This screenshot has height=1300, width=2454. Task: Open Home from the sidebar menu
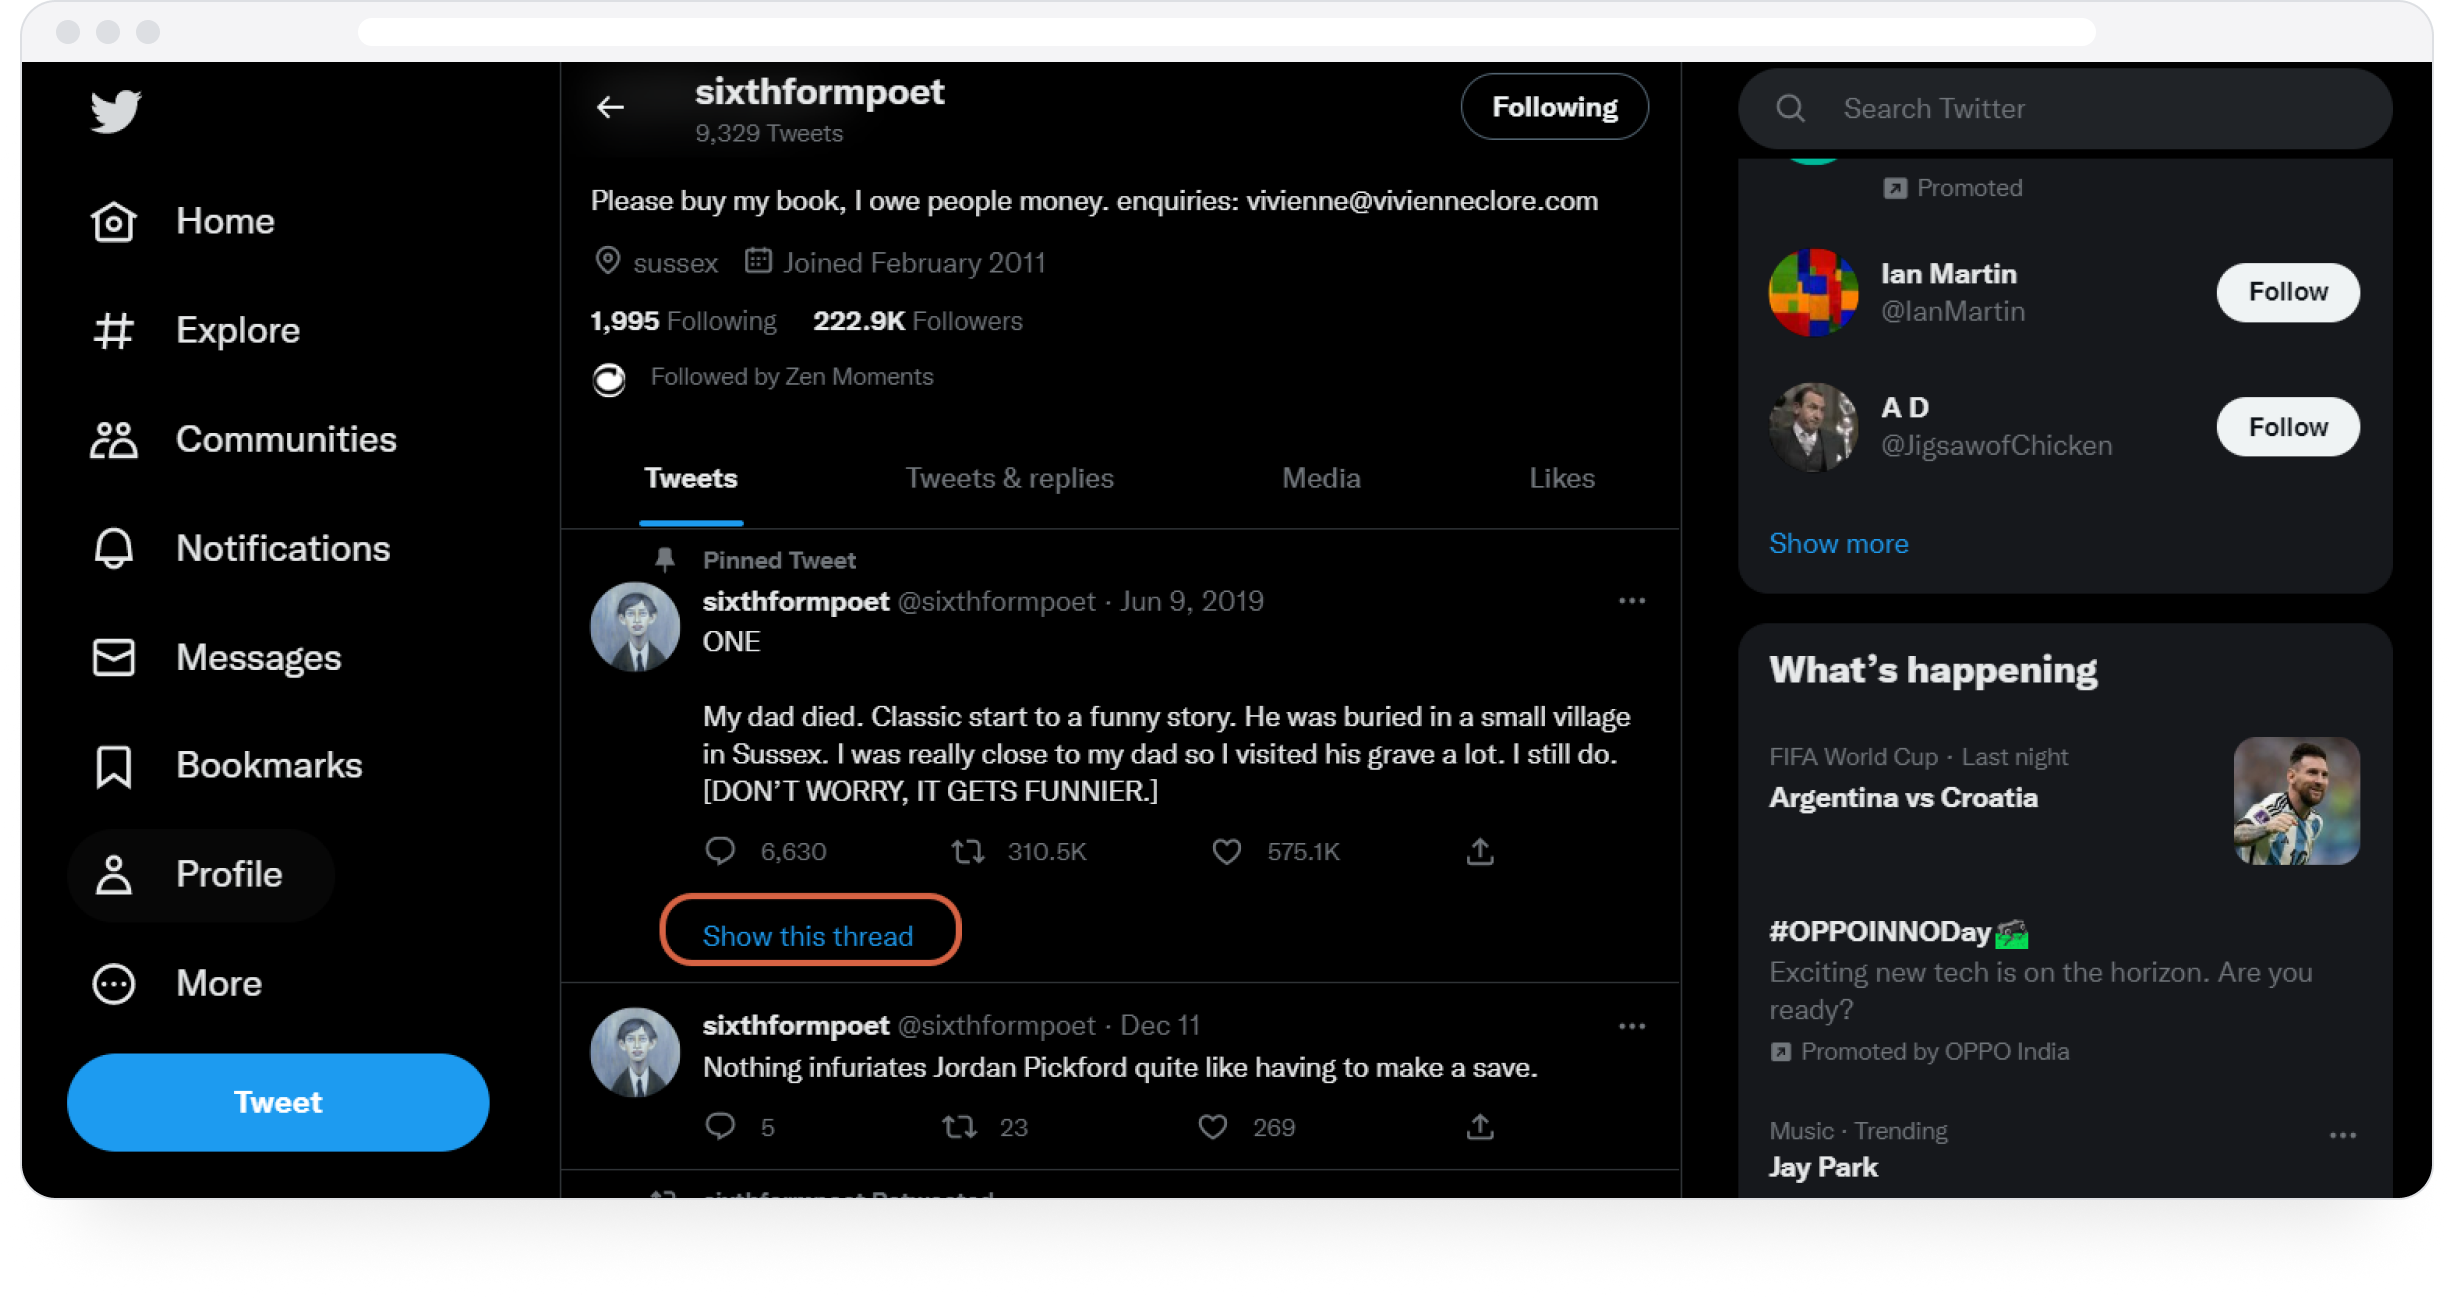coord(225,221)
